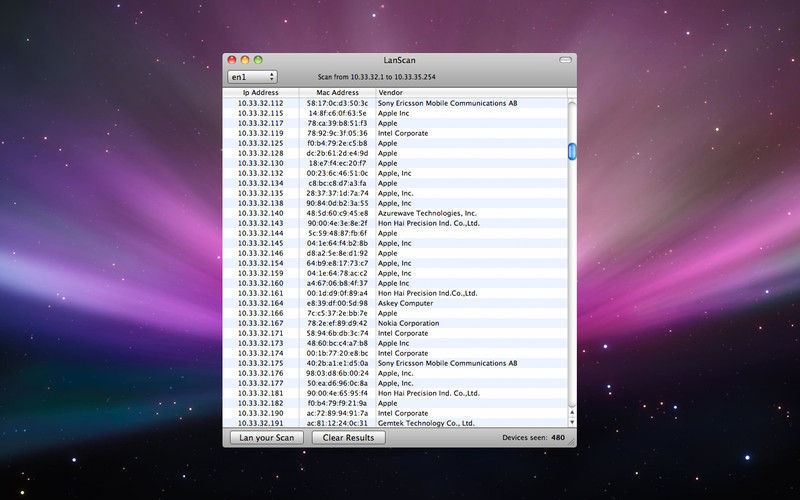
Task: Click the green zoom window button
Action: pos(258,60)
